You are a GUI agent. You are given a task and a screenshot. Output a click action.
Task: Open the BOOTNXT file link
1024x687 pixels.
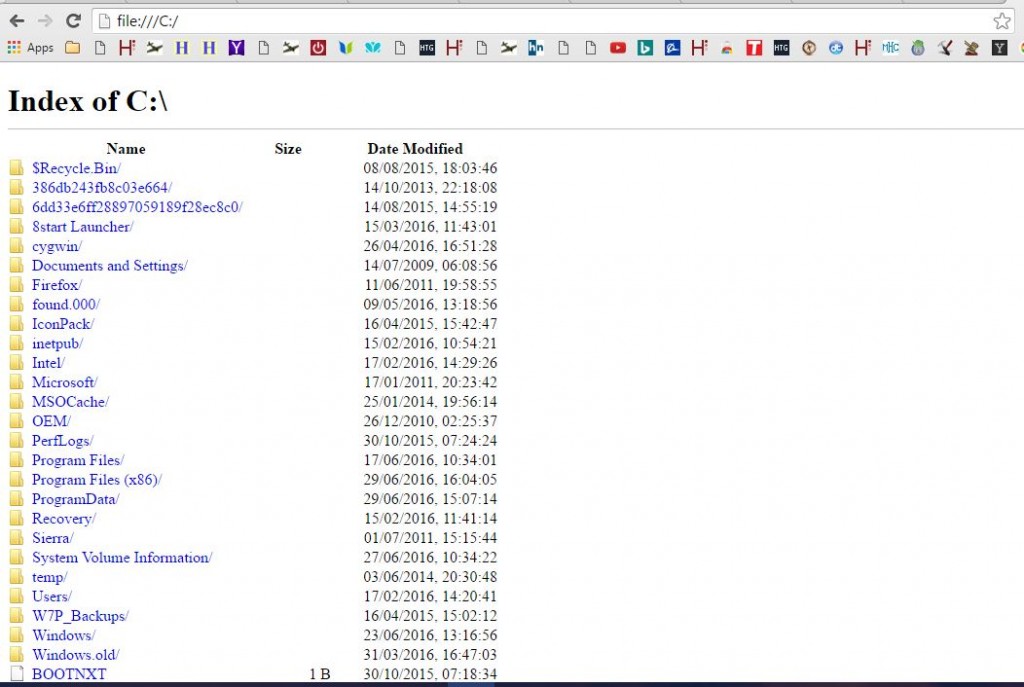[x=69, y=674]
